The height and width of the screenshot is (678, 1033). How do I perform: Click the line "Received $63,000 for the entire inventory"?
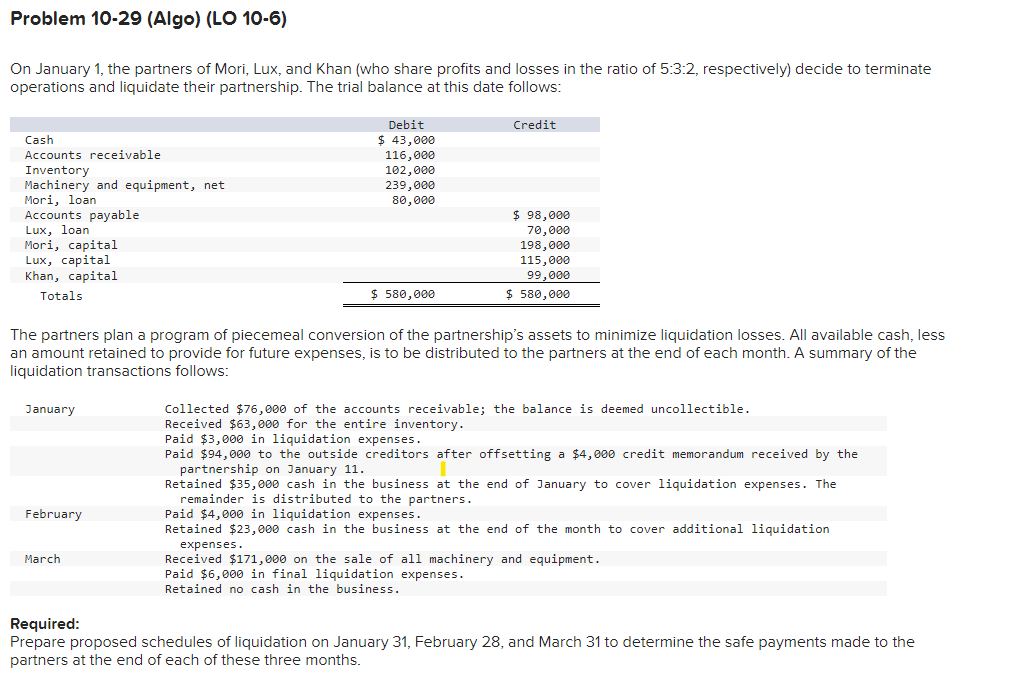tap(314, 424)
